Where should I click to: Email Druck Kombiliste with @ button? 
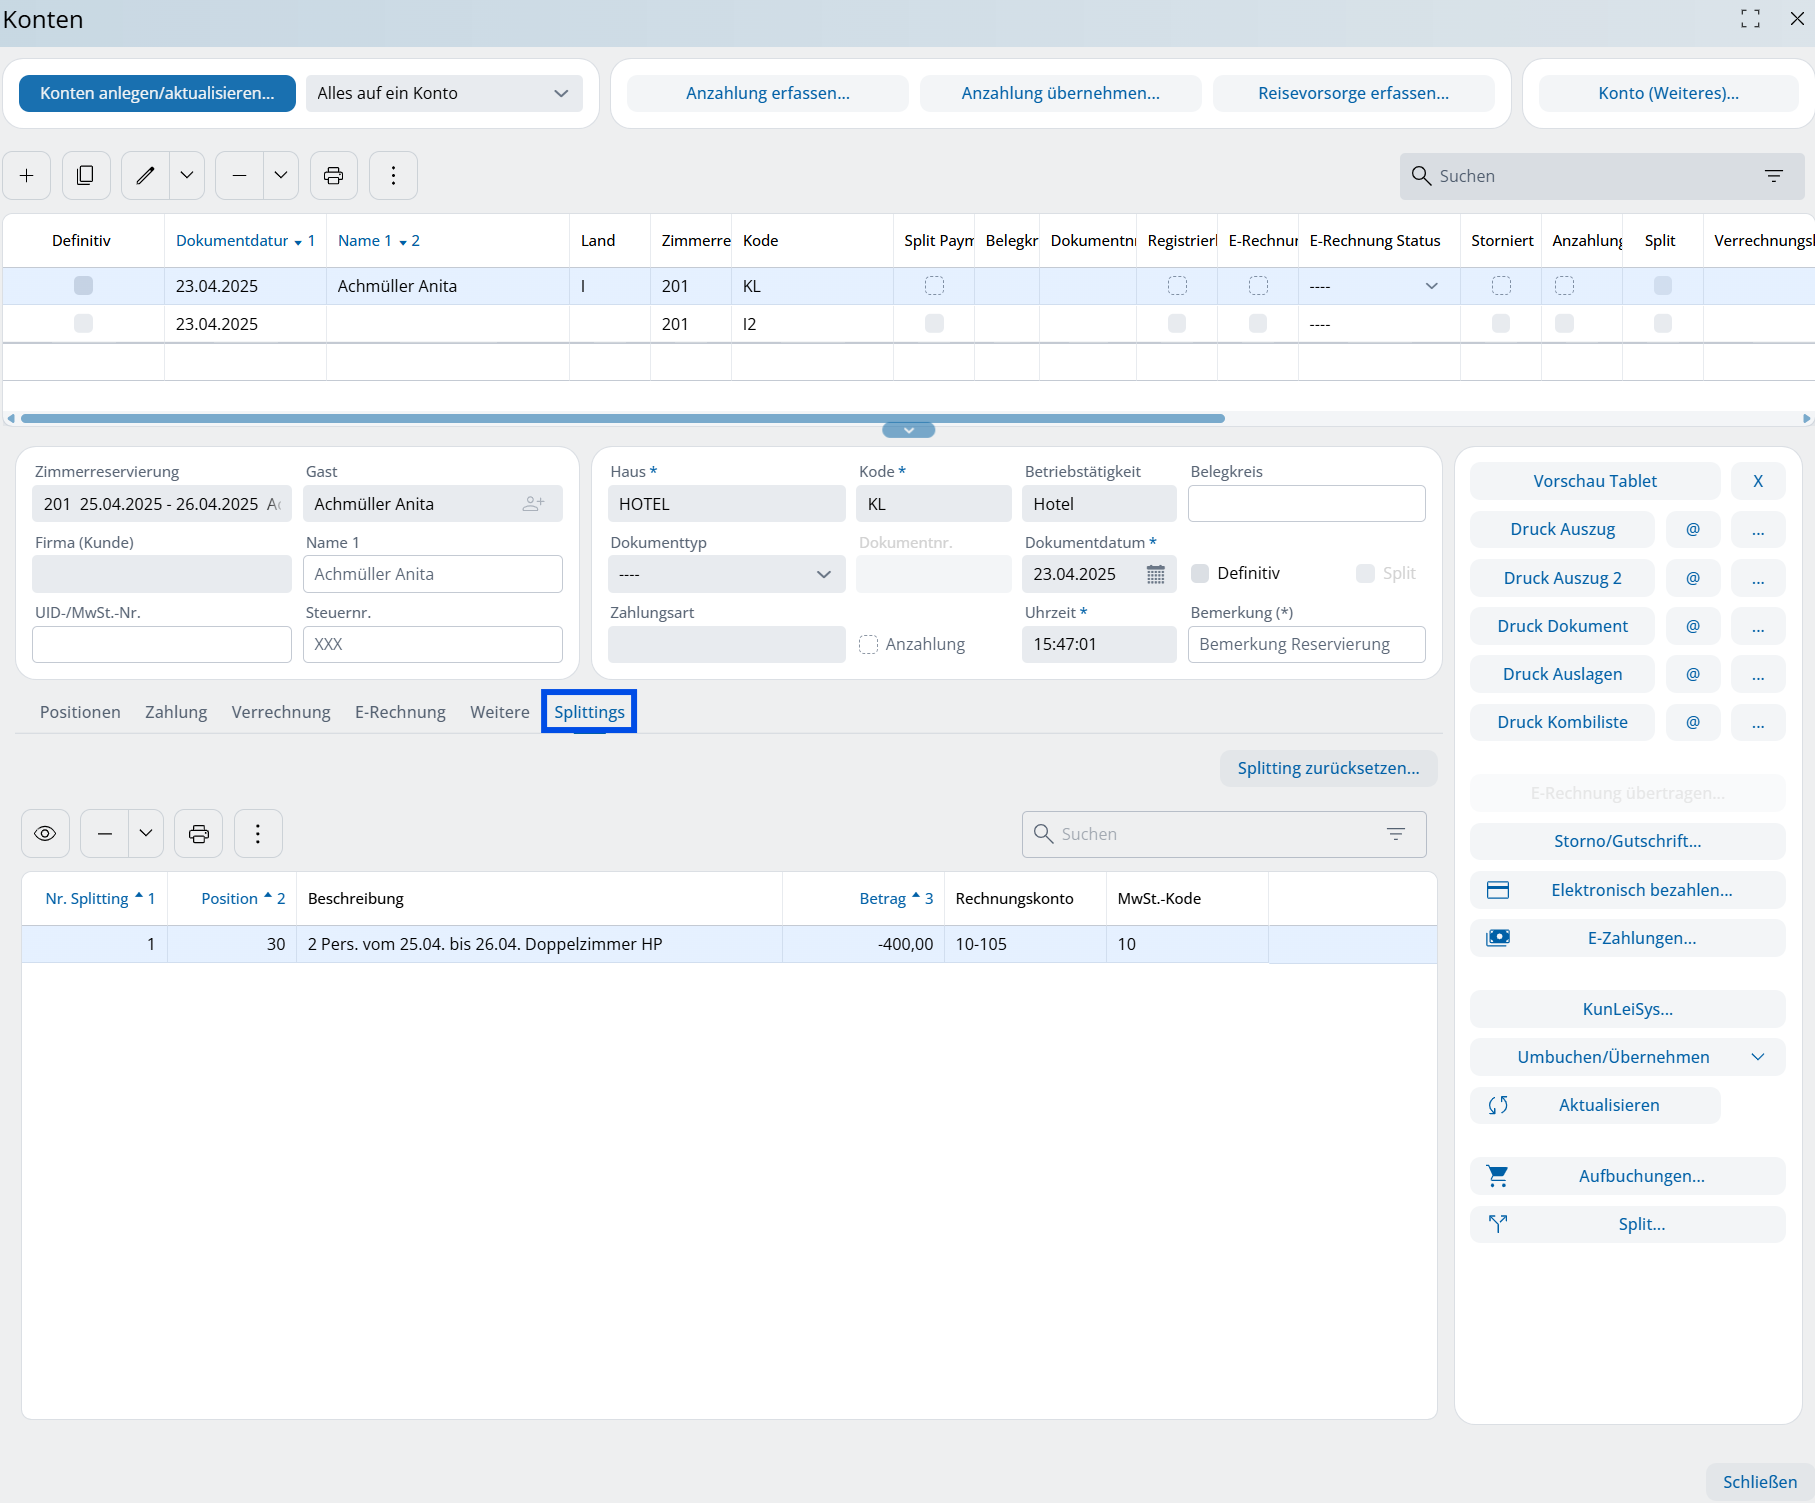1693,722
